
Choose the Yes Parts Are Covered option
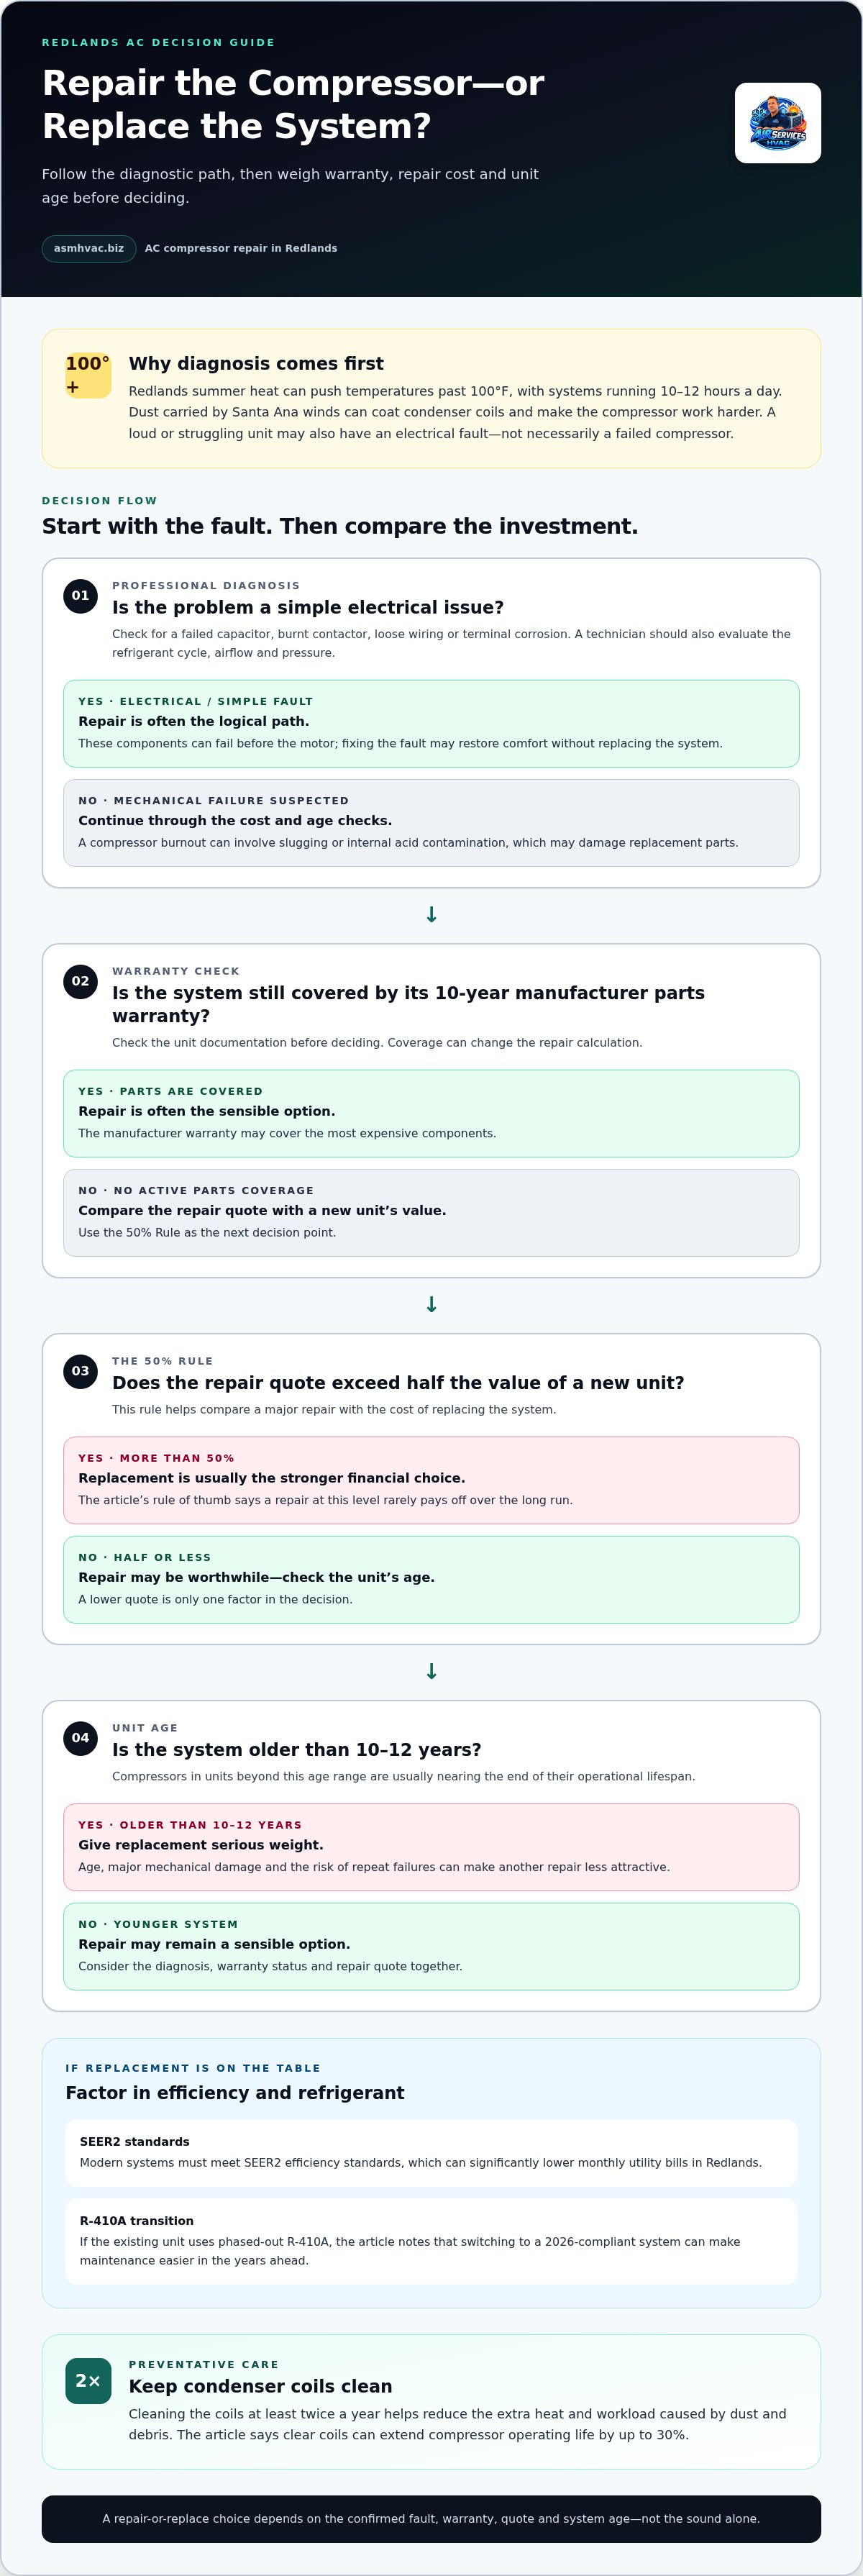[431, 1114]
